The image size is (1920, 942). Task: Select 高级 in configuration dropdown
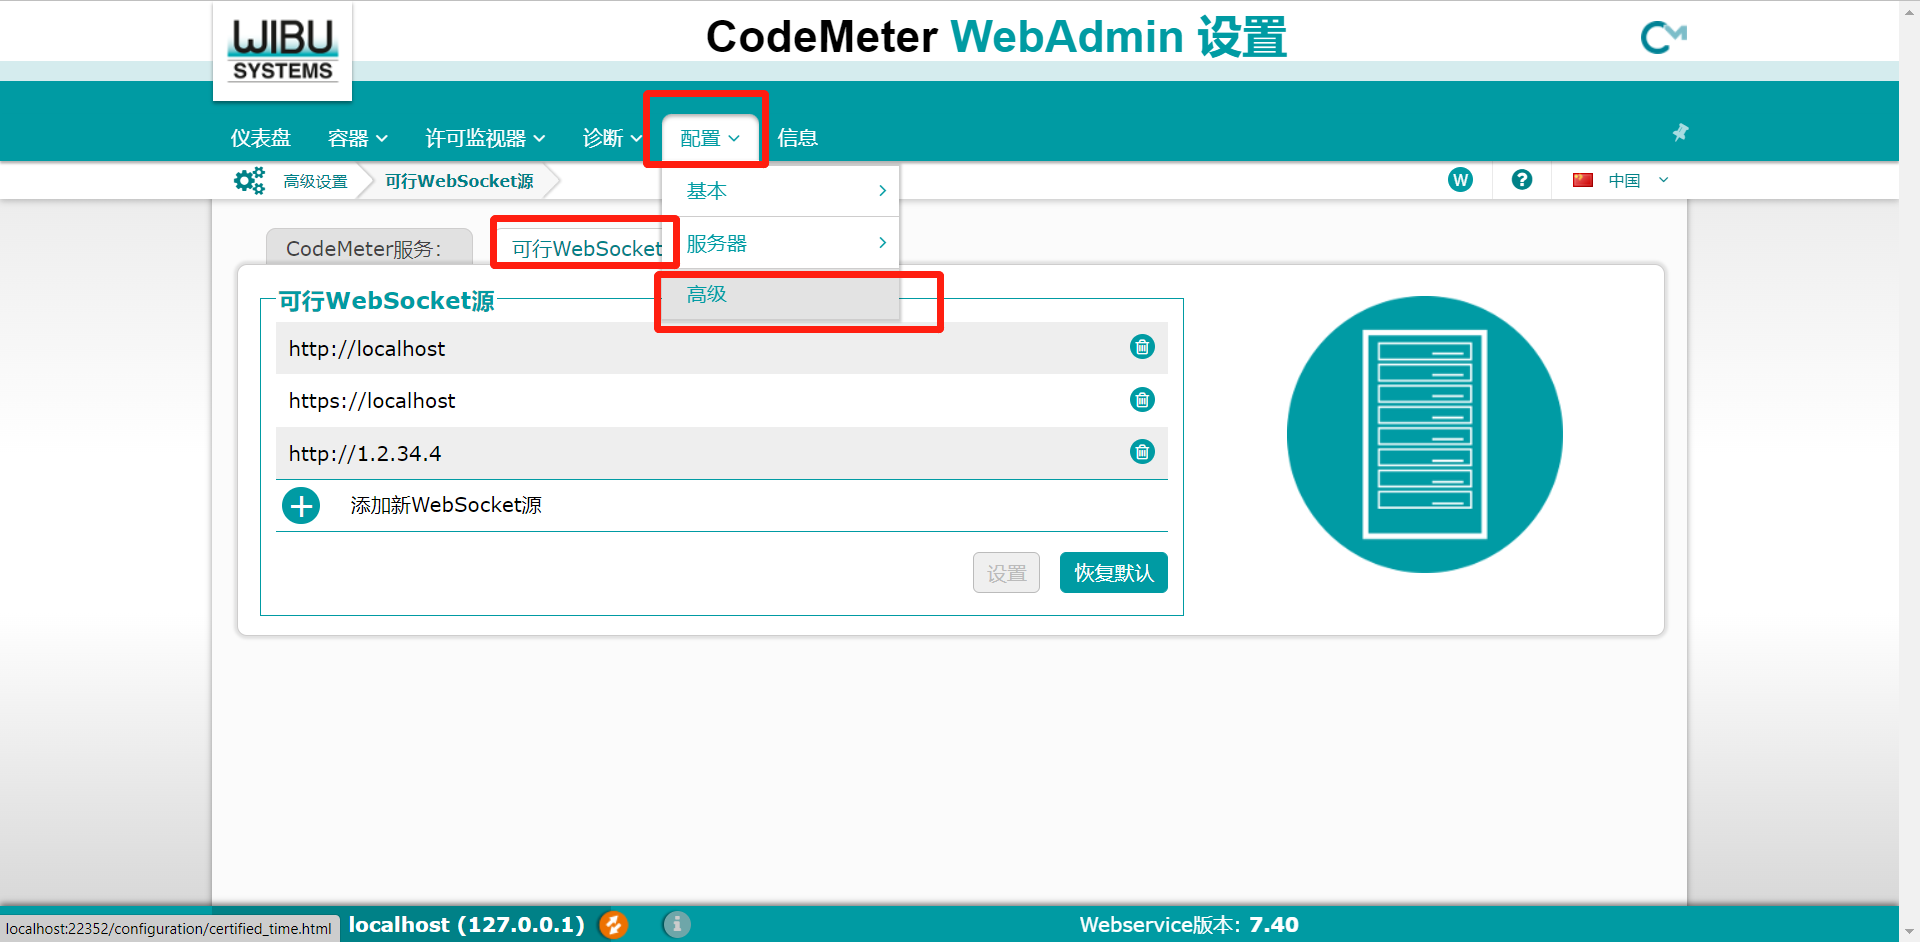(781, 295)
